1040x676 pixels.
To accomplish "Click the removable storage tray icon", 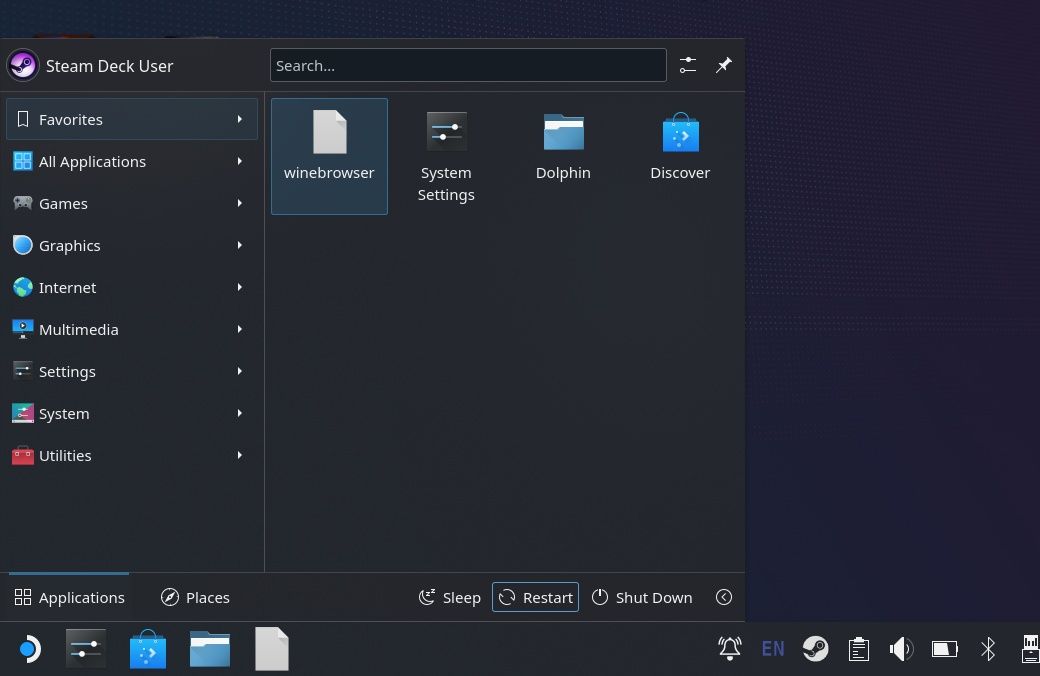I will point(1030,648).
